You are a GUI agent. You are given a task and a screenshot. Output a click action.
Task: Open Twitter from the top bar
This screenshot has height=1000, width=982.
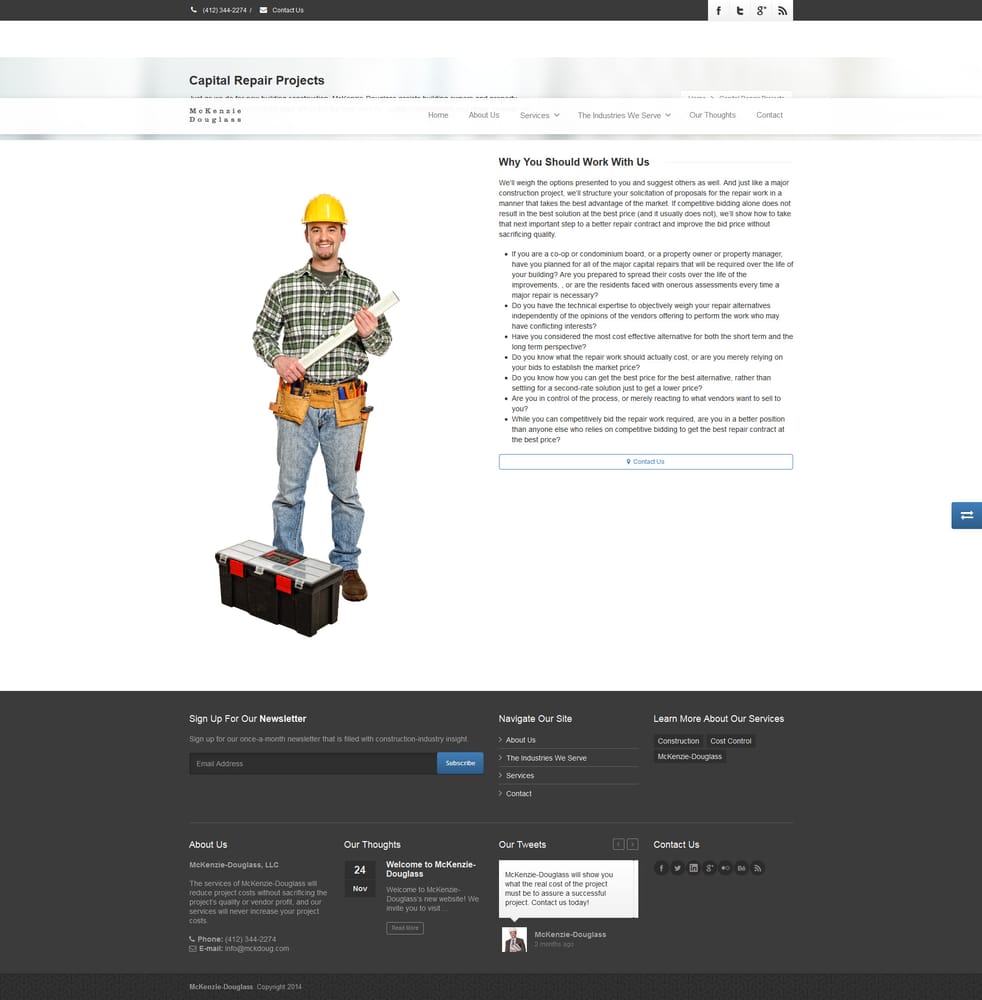[740, 10]
